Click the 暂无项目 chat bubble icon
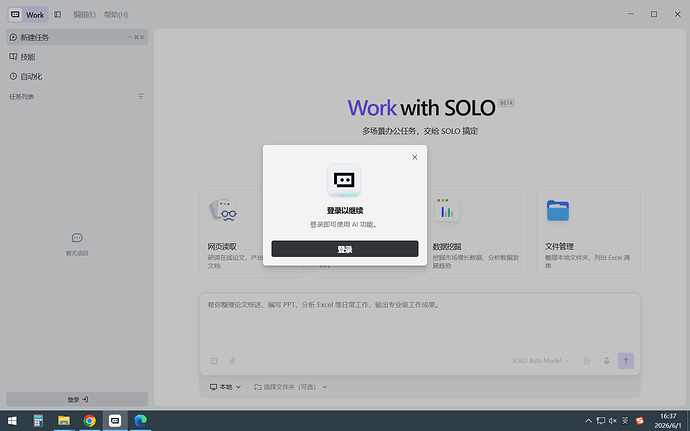Screen dimensions: 690x431 (x=77, y=238)
